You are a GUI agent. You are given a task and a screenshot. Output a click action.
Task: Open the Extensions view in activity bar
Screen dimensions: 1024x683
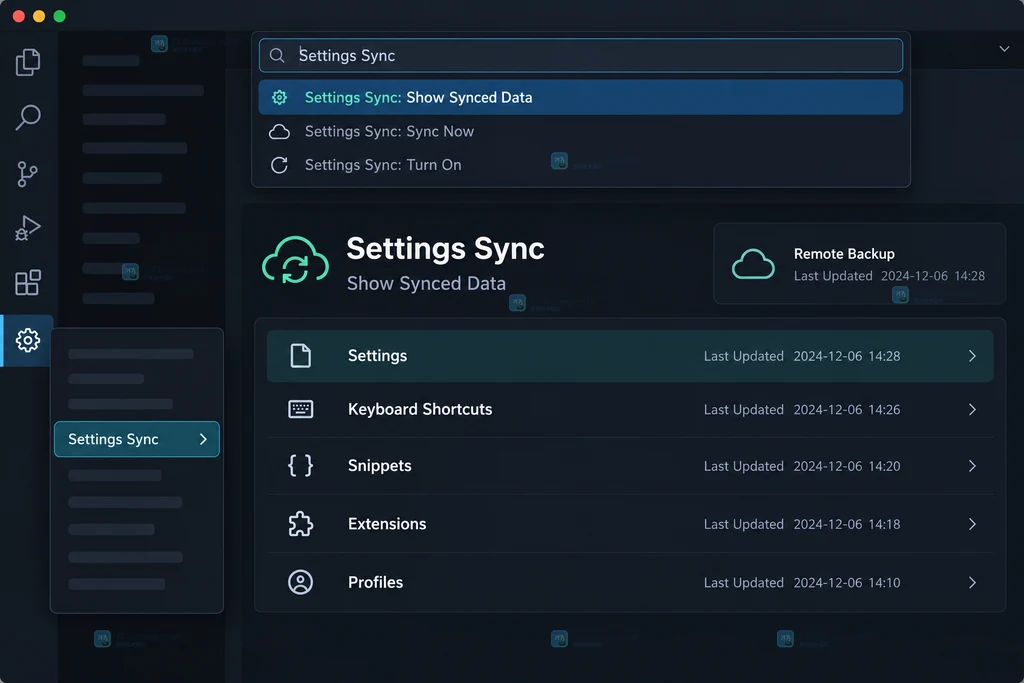point(27,283)
